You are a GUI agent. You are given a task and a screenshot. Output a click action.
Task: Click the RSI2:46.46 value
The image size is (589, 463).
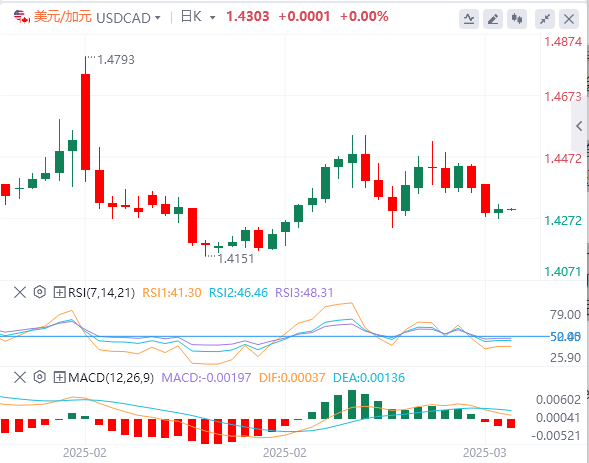pyautogui.click(x=239, y=293)
